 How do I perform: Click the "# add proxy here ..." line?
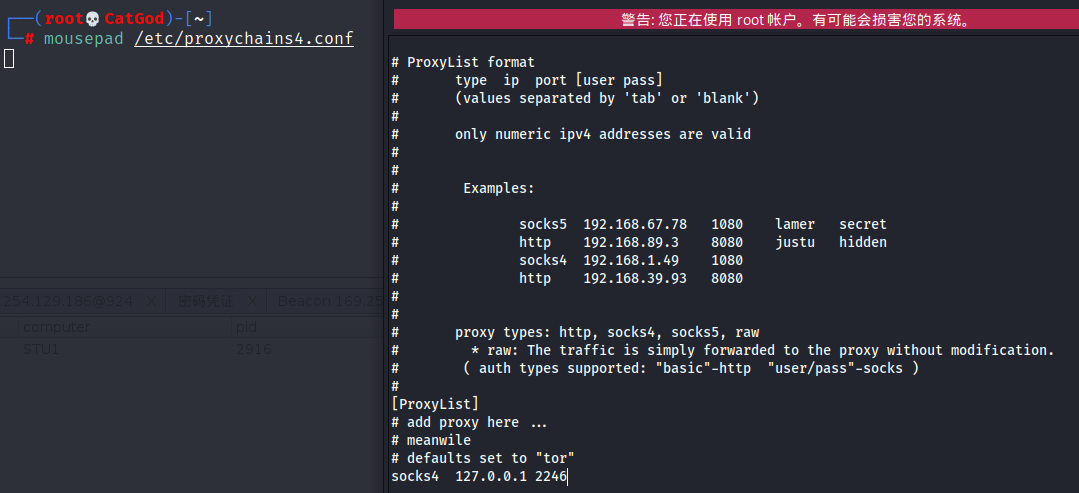click(x=469, y=423)
